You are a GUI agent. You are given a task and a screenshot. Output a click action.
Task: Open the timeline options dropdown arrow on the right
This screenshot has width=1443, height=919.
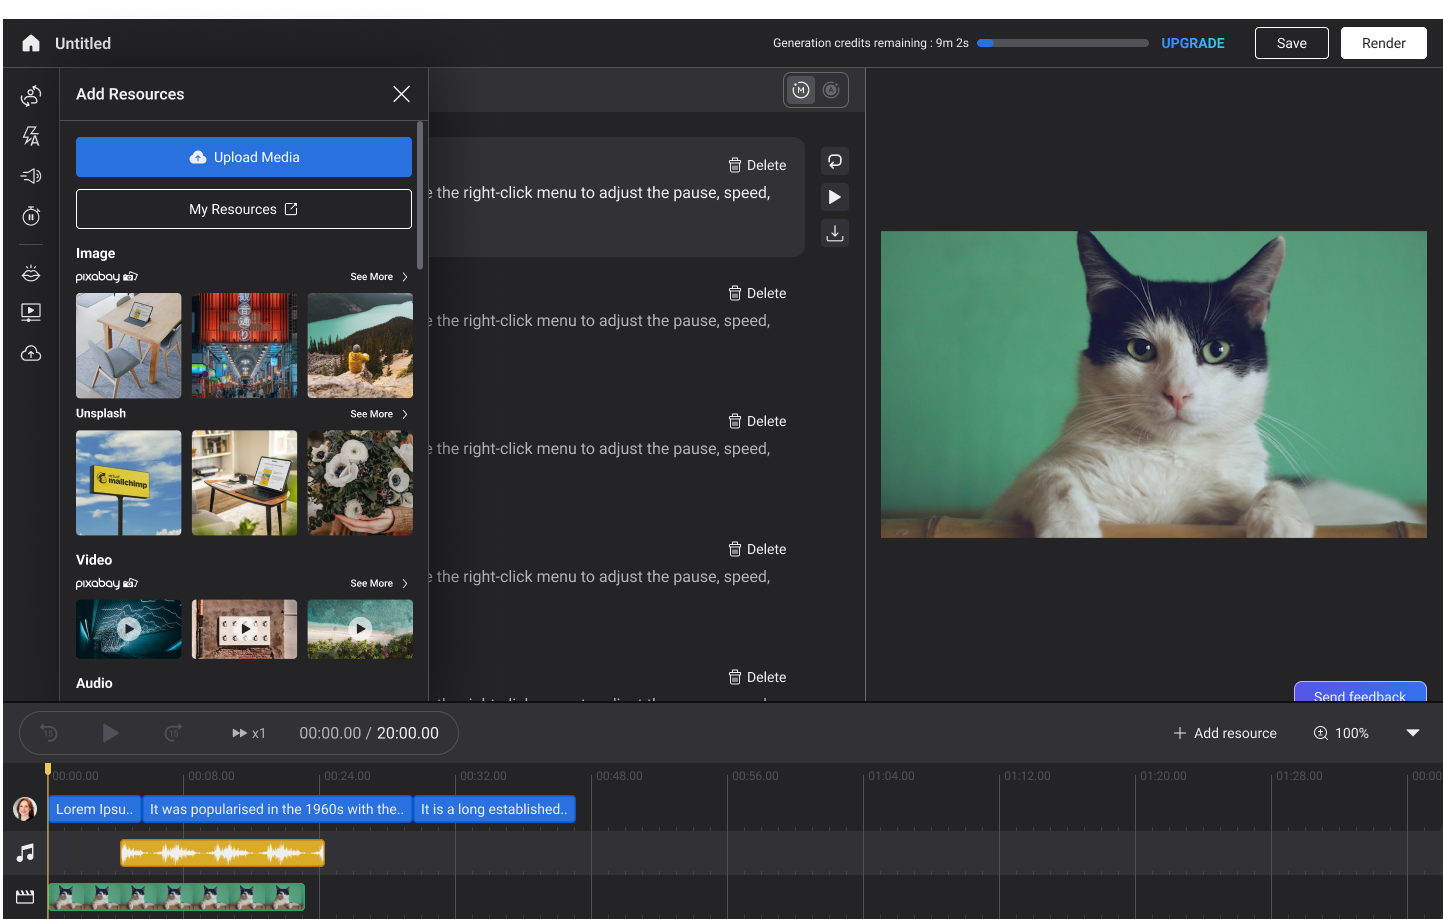click(1413, 732)
